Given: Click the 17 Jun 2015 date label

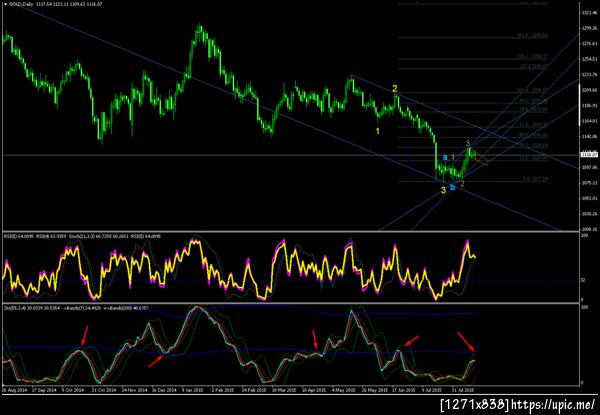Looking at the screenshot, I should pyautogui.click(x=405, y=390).
